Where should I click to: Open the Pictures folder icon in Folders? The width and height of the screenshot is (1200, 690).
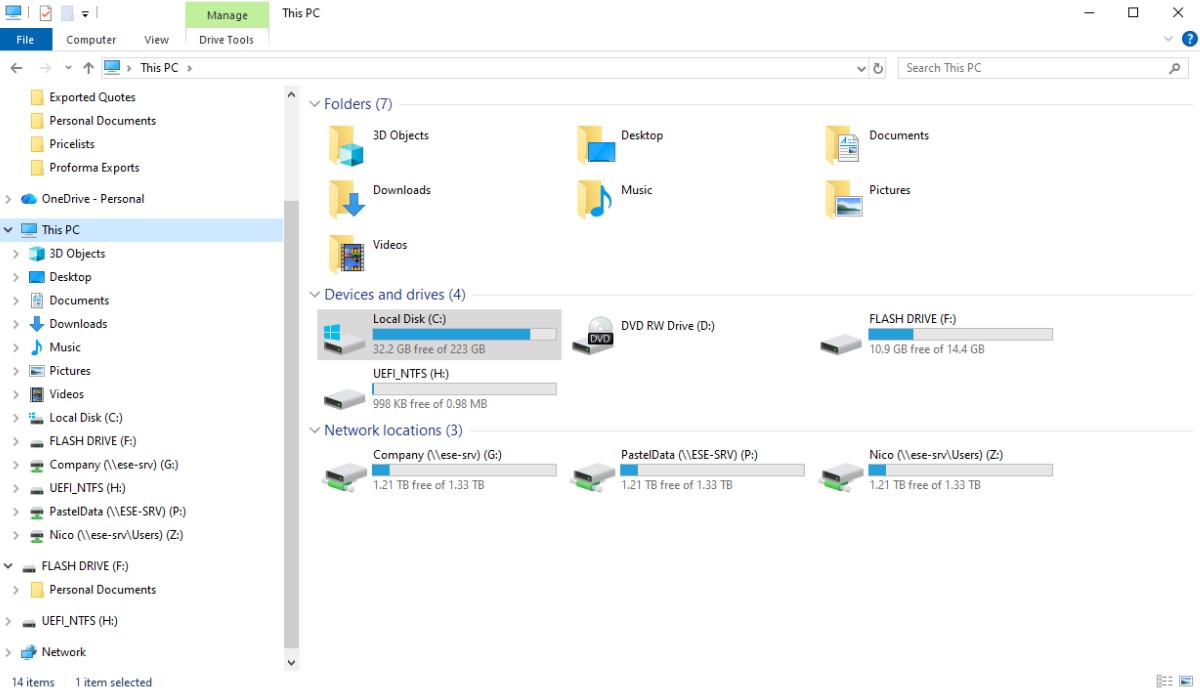click(843, 200)
